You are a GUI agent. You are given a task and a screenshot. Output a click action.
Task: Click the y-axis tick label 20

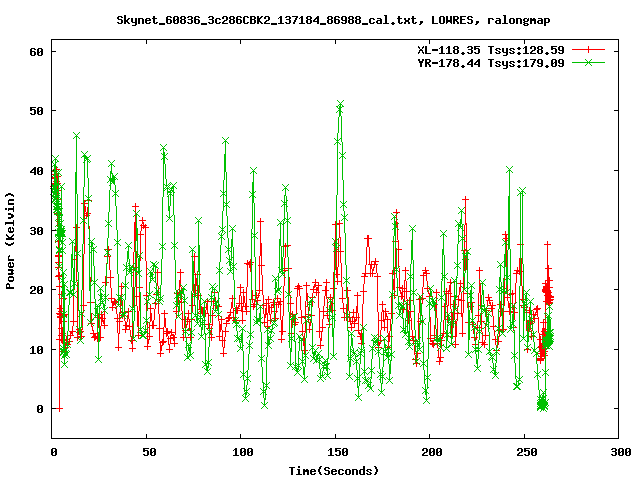pos(37,290)
